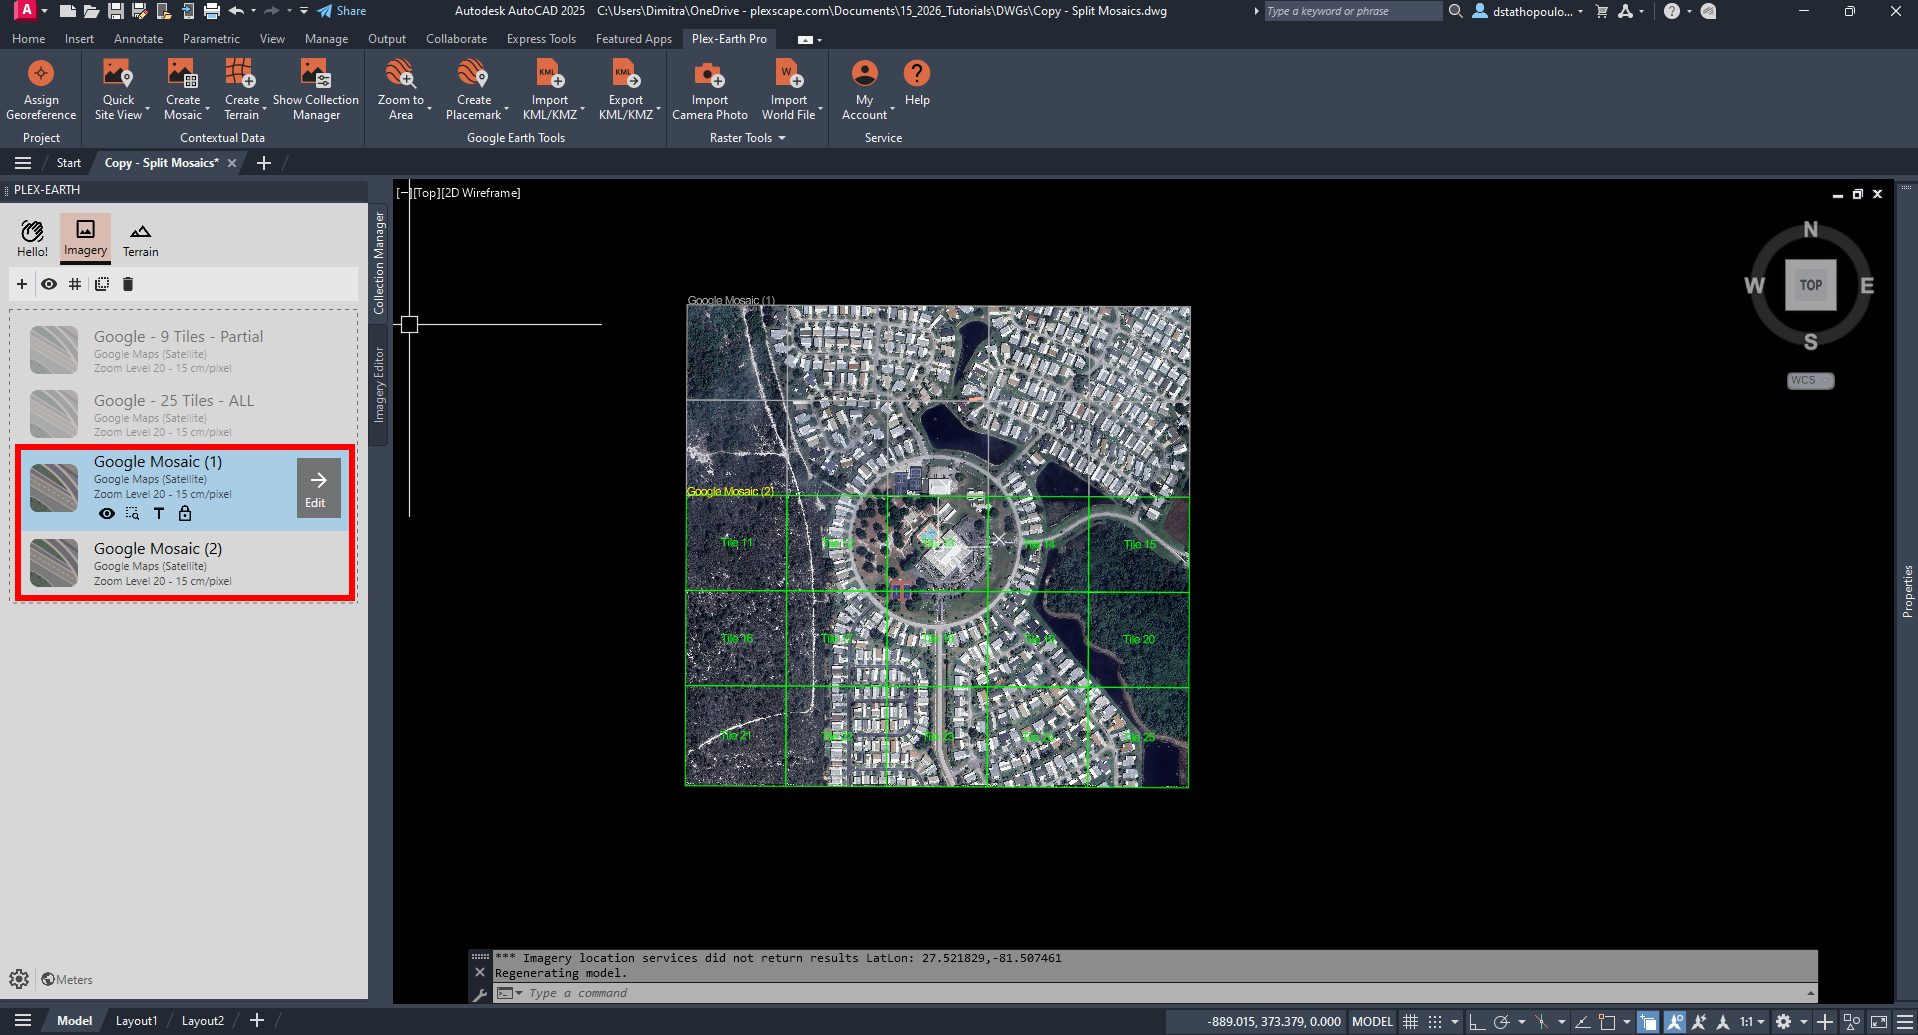1918x1035 pixels.
Task: Click the MODEL button in the status bar
Action: click(x=1372, y=1022)
